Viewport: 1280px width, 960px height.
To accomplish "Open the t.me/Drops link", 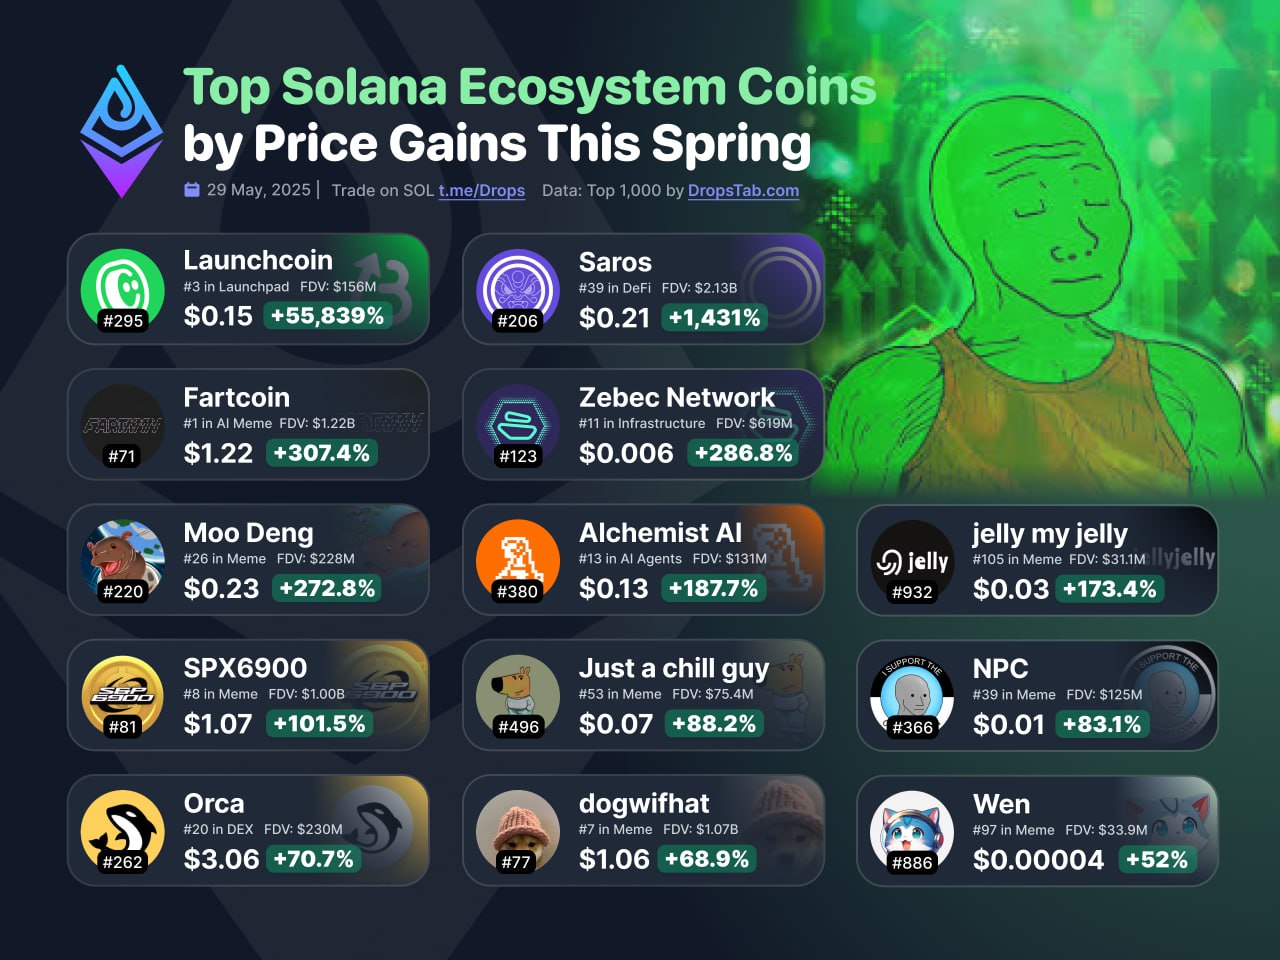I will point(481,190).
